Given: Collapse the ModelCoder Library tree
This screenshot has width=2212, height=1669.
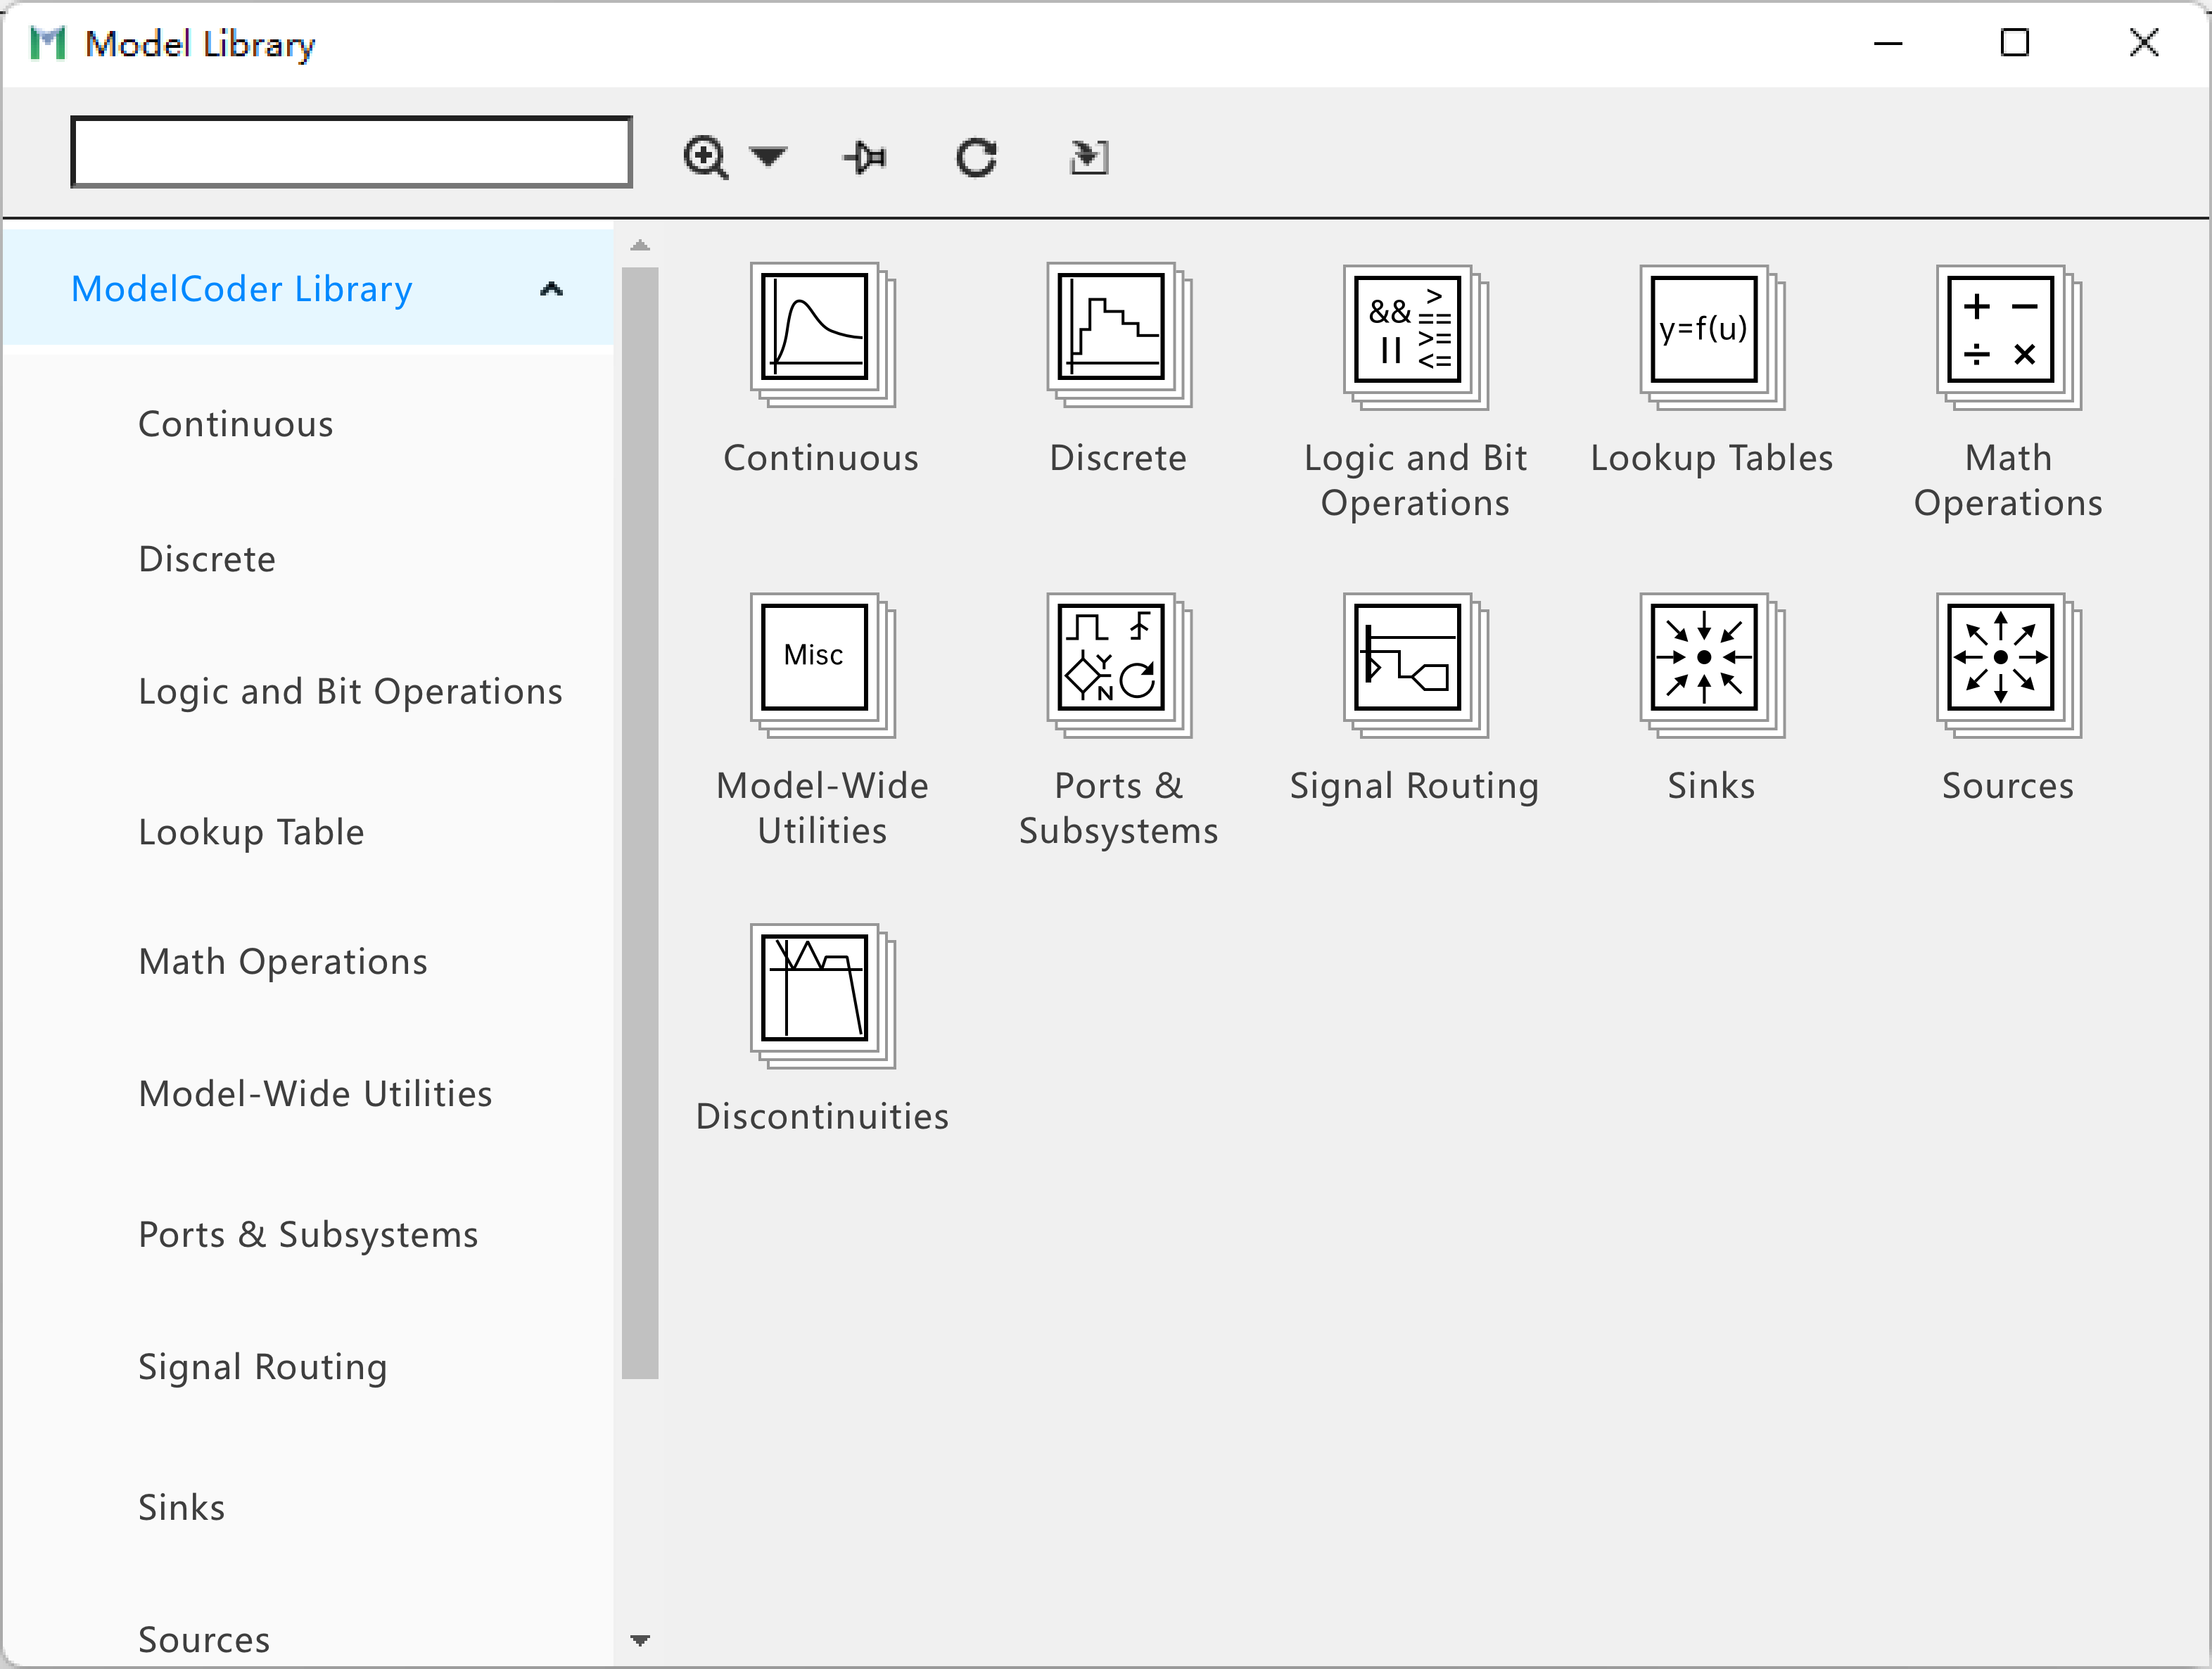Looking at the screenshot, I should coord(551,290).
